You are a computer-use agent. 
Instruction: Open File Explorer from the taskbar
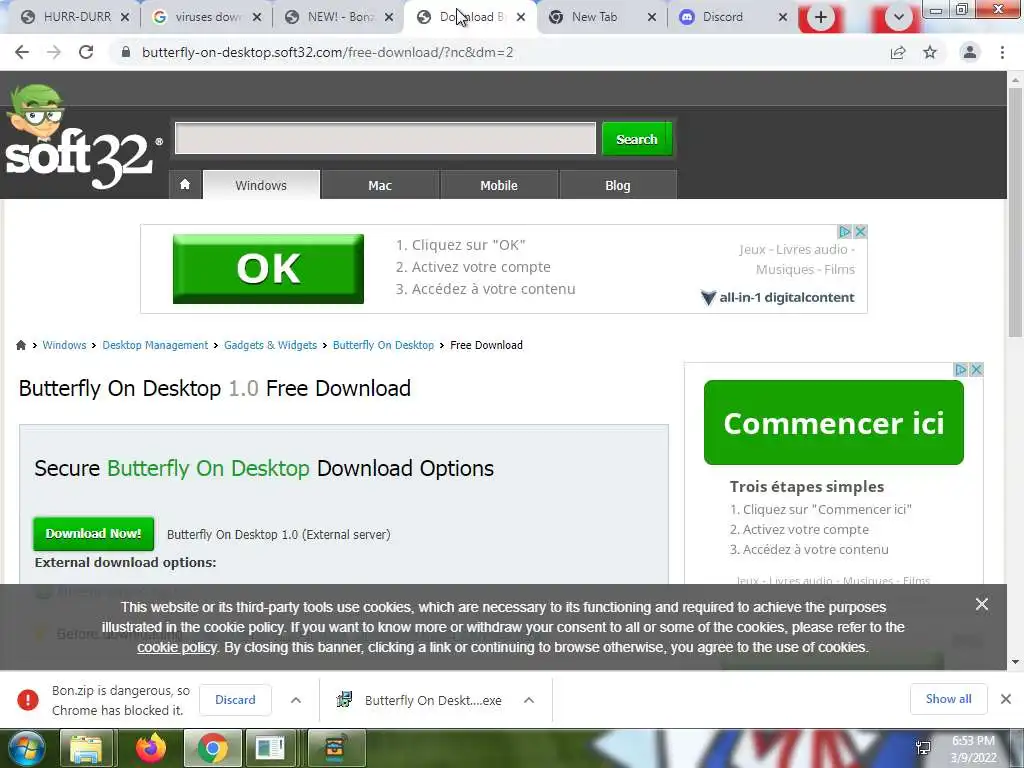86,748
